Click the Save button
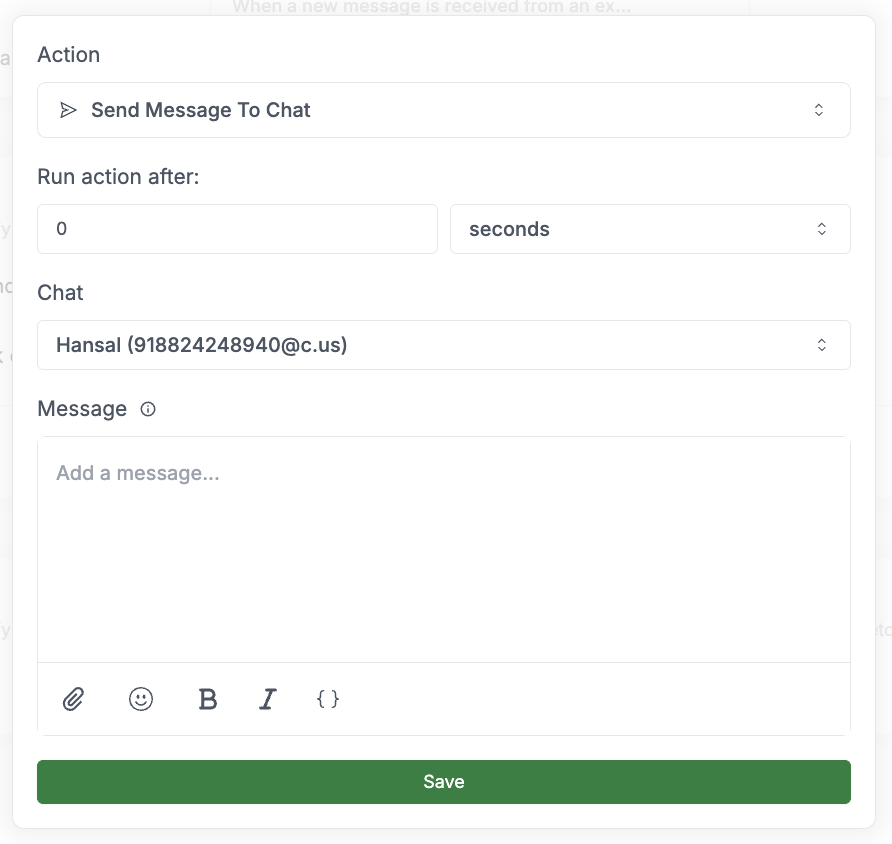The height and width of the screenshot is (844, 892). 444,781
